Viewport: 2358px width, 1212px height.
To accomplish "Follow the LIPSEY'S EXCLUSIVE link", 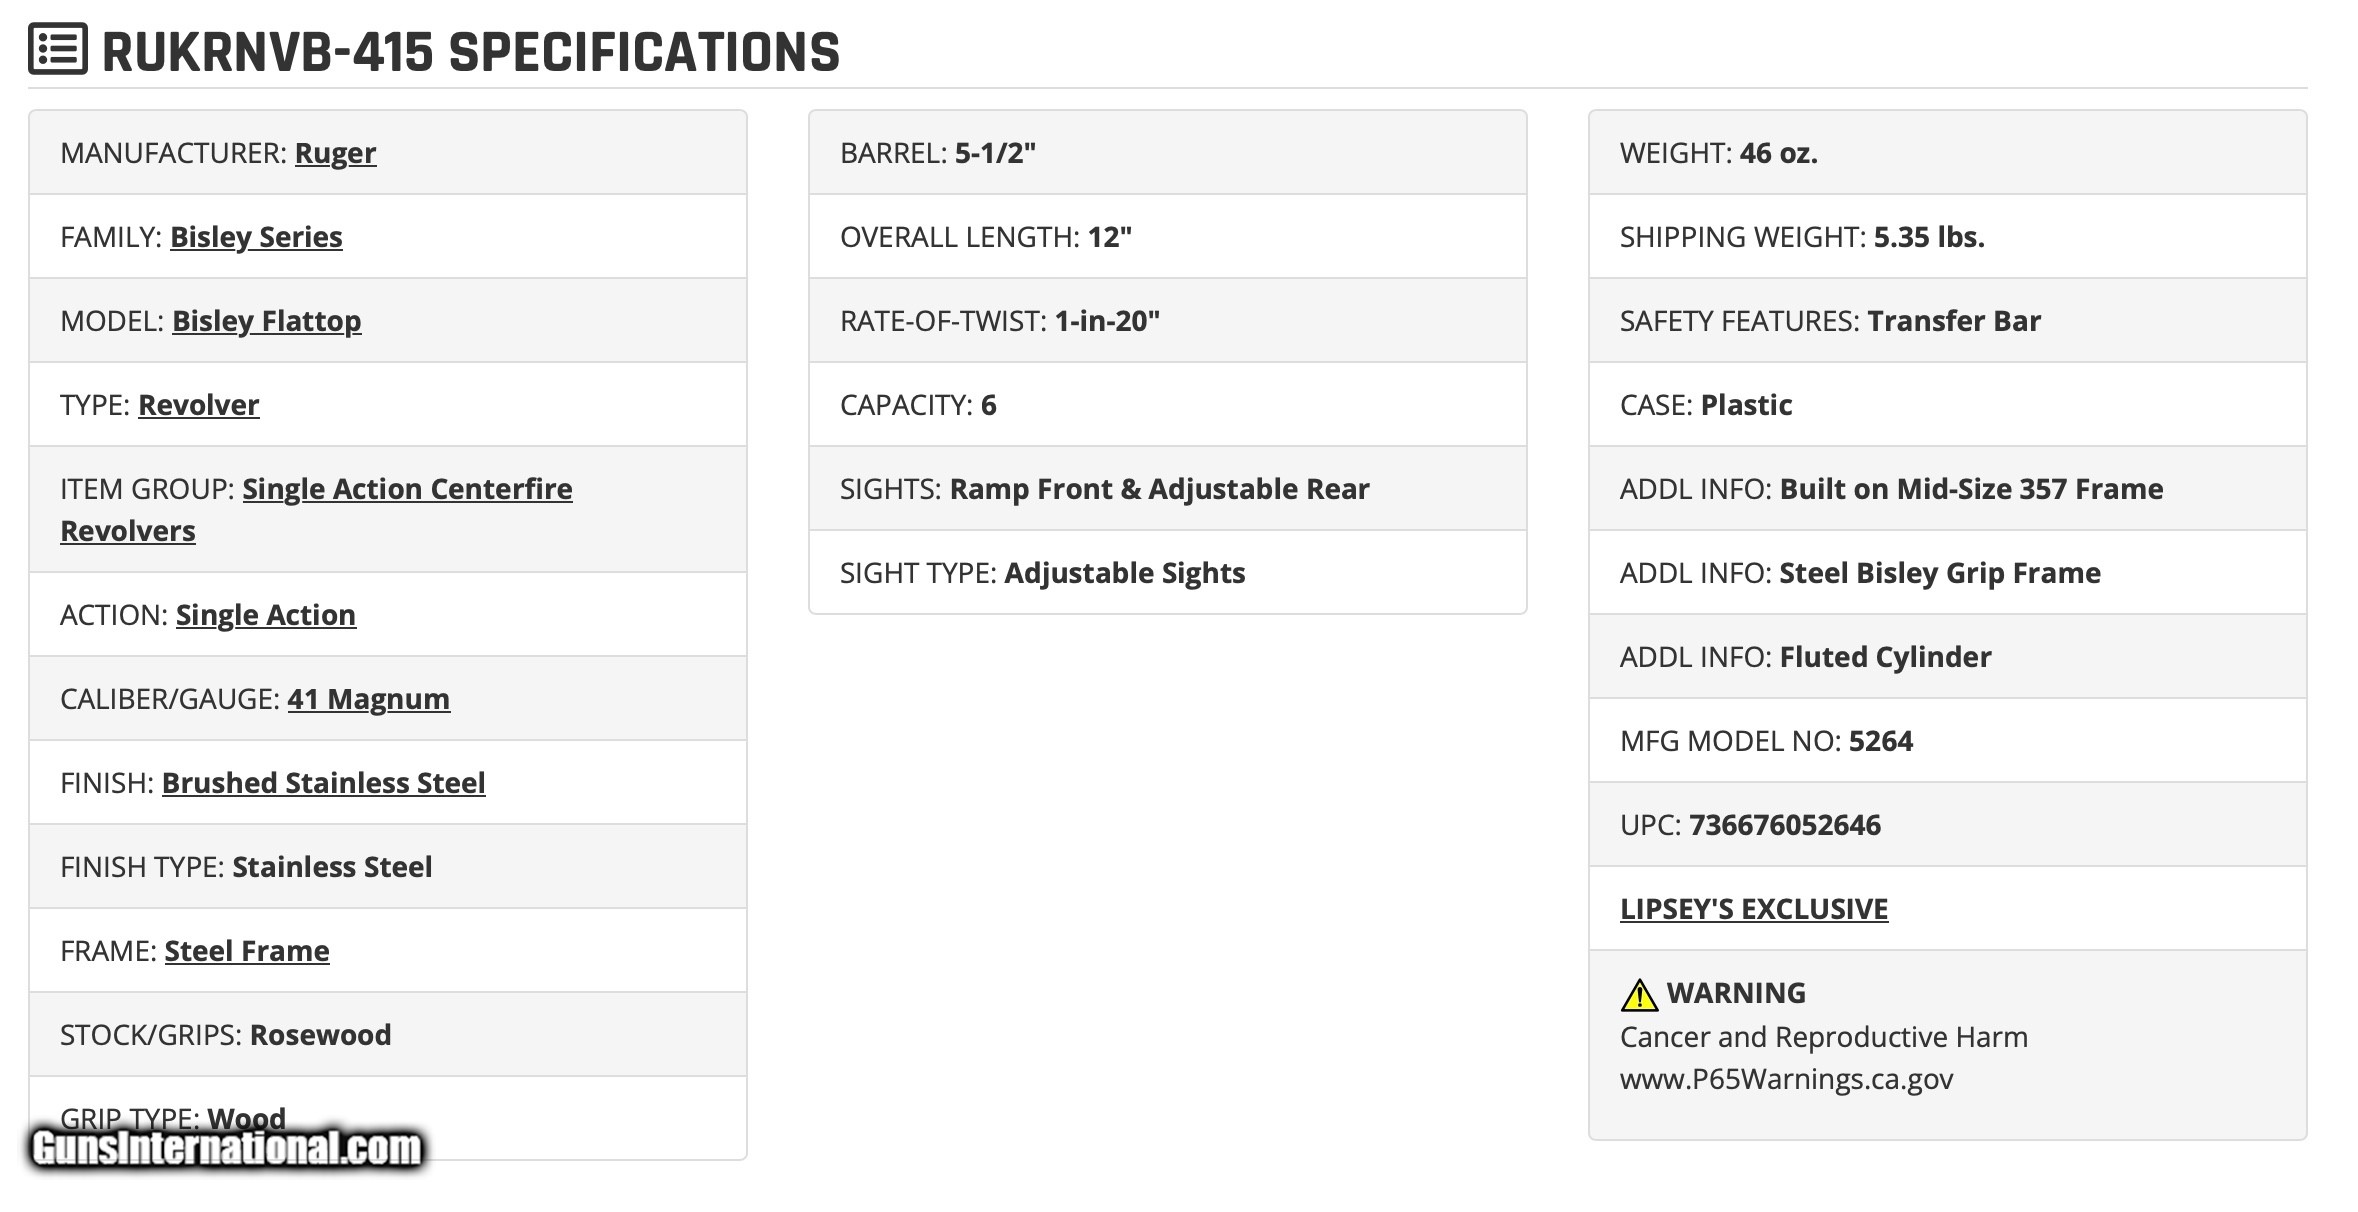I will tap(1754, 909).
